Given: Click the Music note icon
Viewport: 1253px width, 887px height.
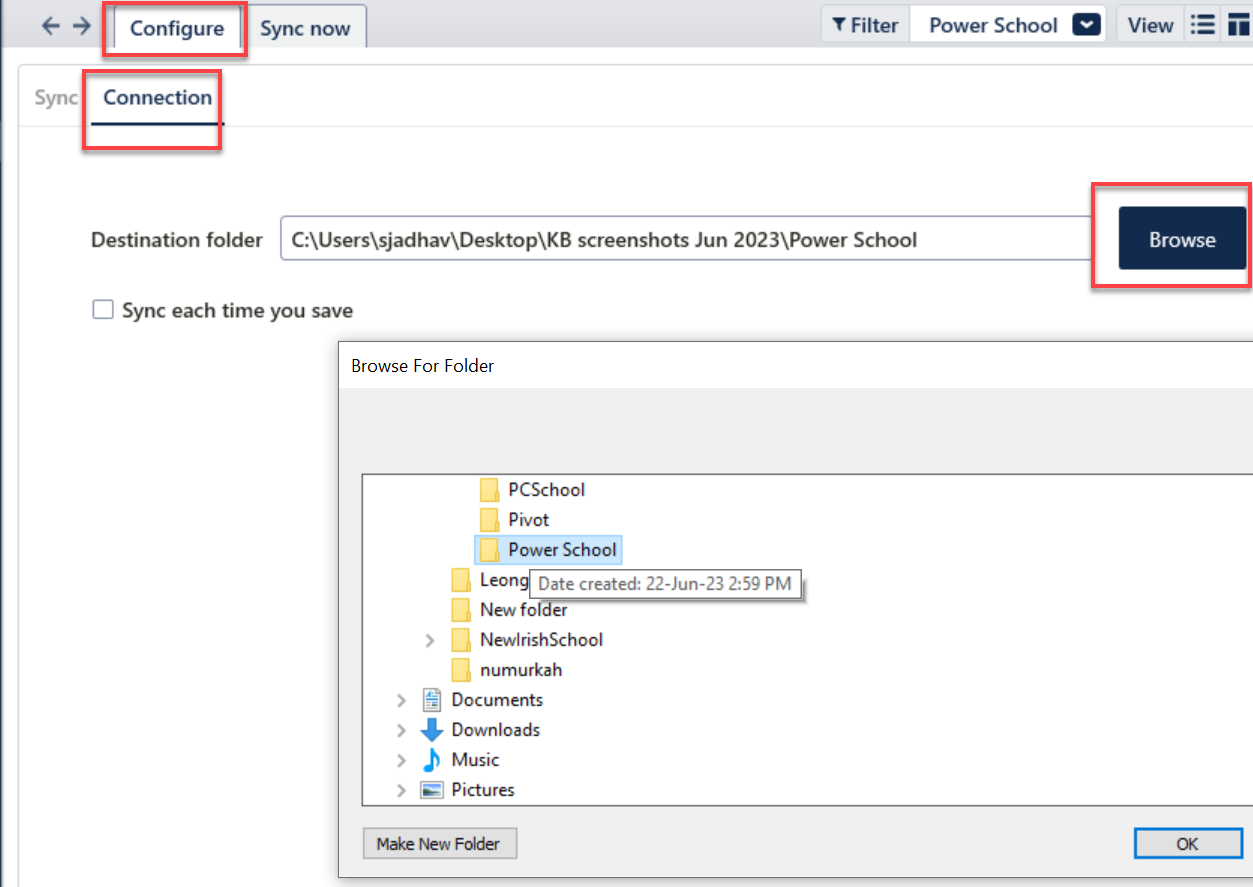Looking at the screenshot, I should click(432, 760).
